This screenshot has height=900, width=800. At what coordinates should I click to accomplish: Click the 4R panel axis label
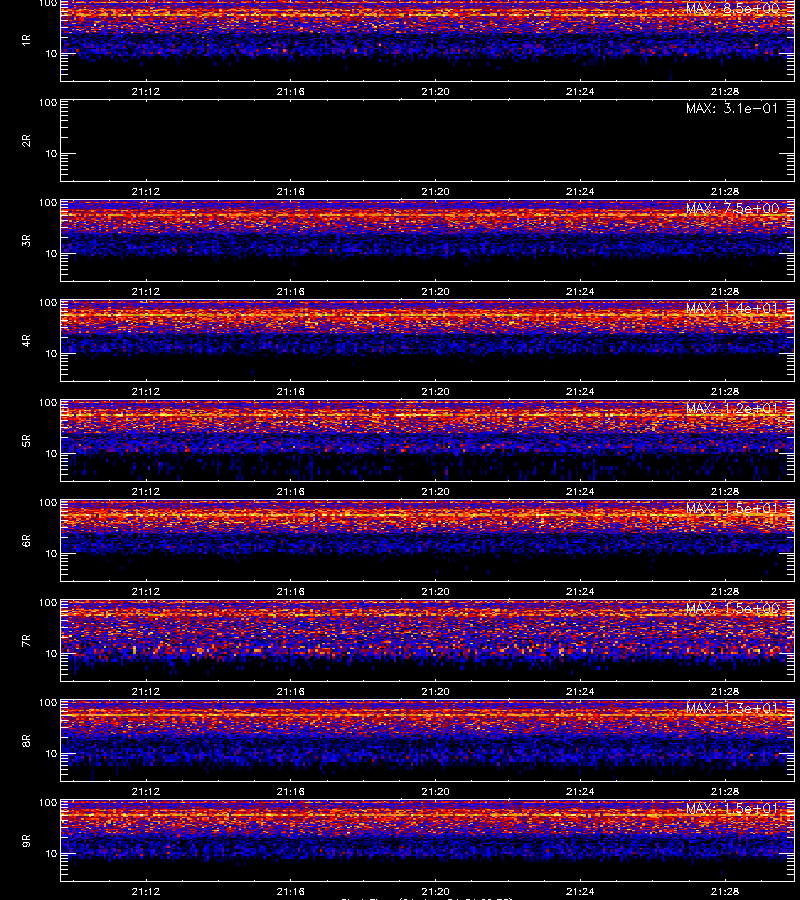(26, 340)
